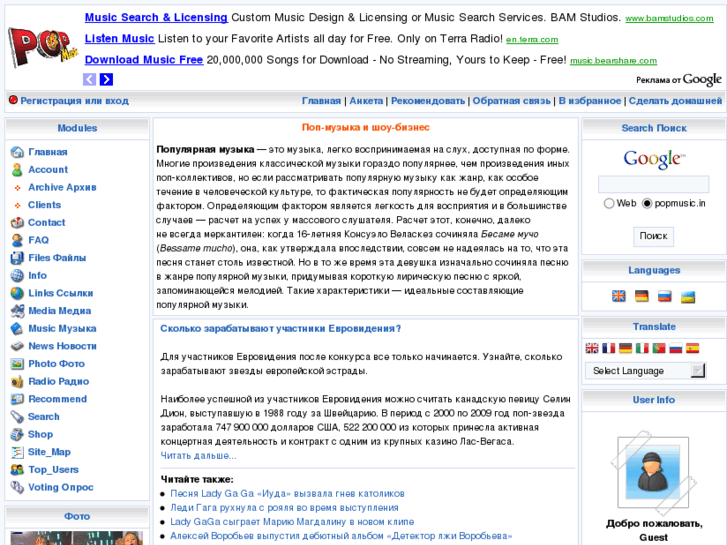This screenshot has height=545, width=727.
Task: Click the Russian flag under Languages
Action: tap(665, 296)
